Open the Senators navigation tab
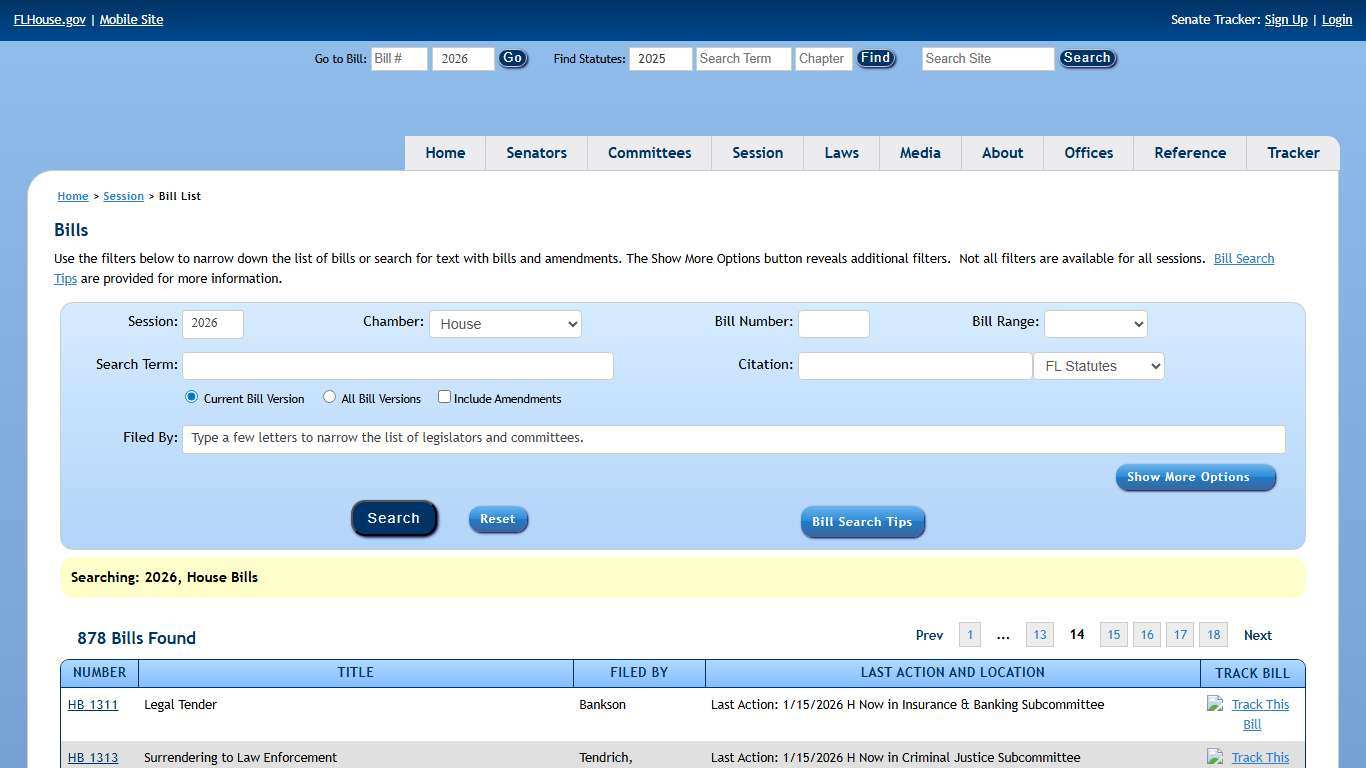 (536, 153)
